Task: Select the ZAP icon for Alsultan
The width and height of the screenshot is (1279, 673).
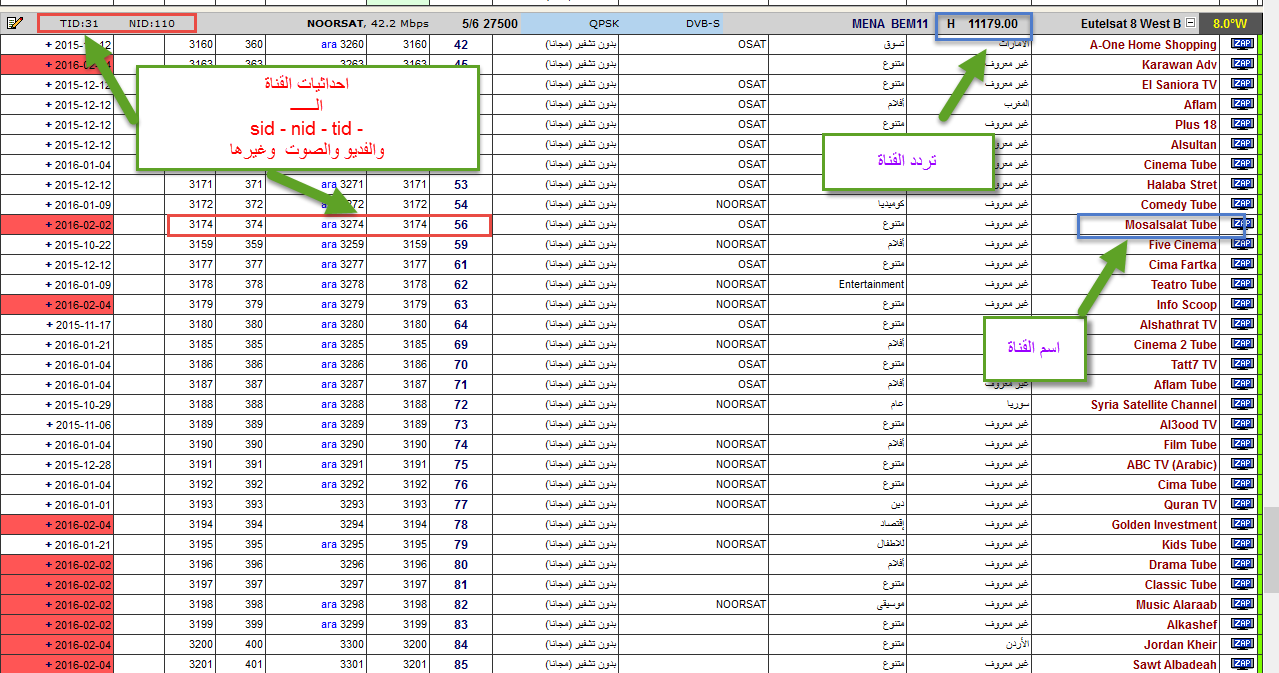Action: click(x=1241, y=144)
